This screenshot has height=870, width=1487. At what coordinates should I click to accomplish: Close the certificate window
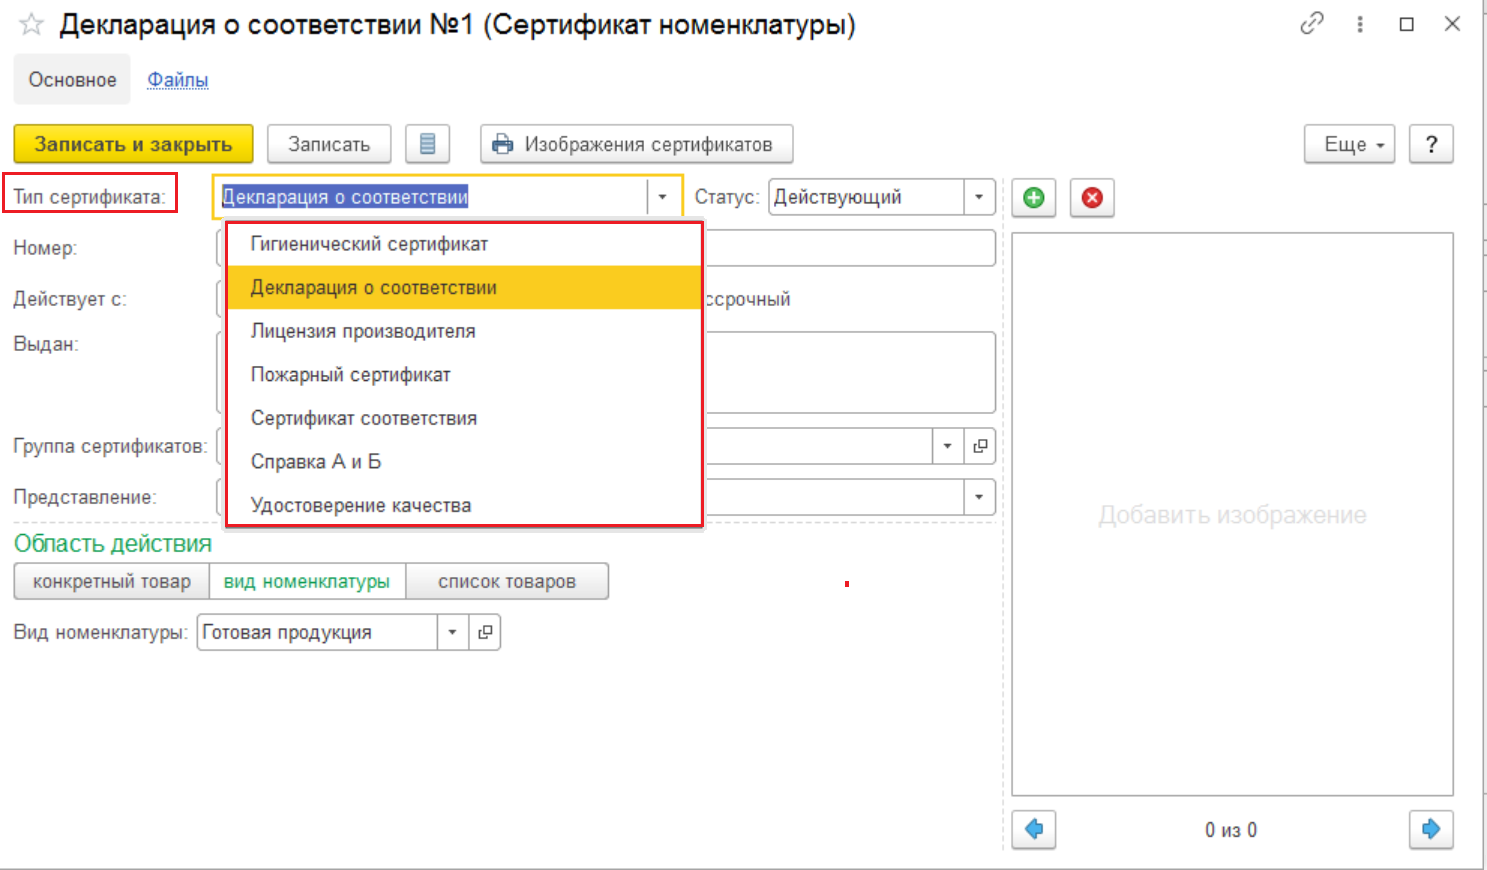1453,24
